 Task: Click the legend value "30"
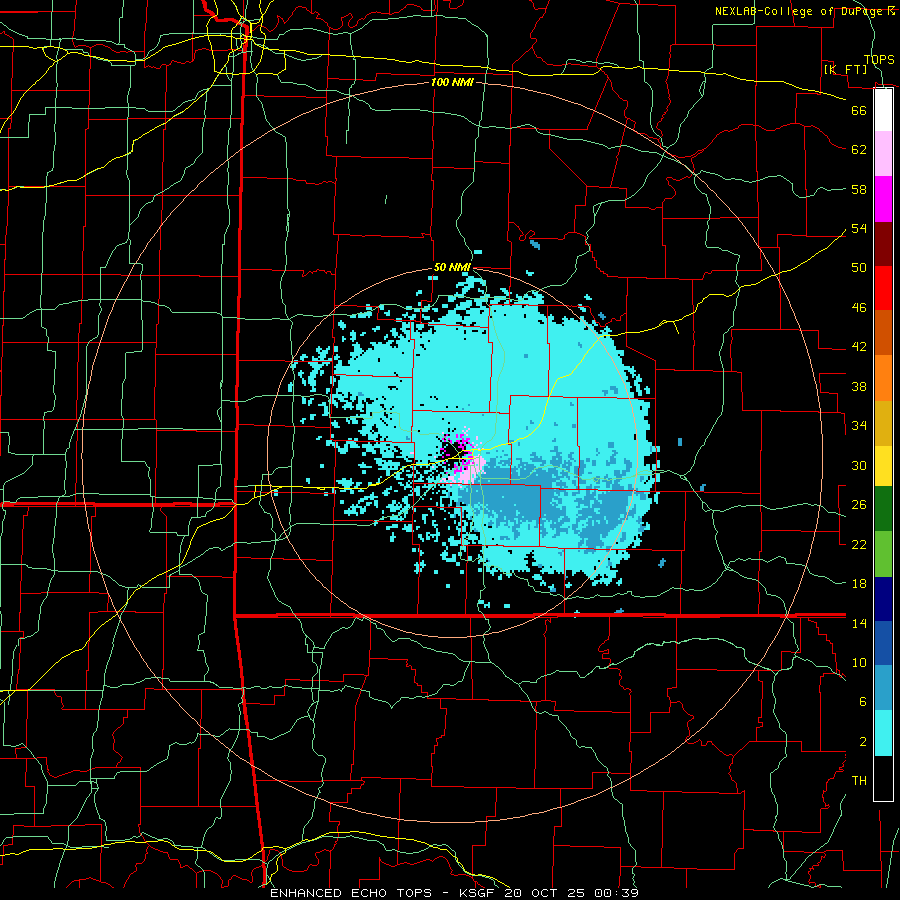(x=859, y=465)
